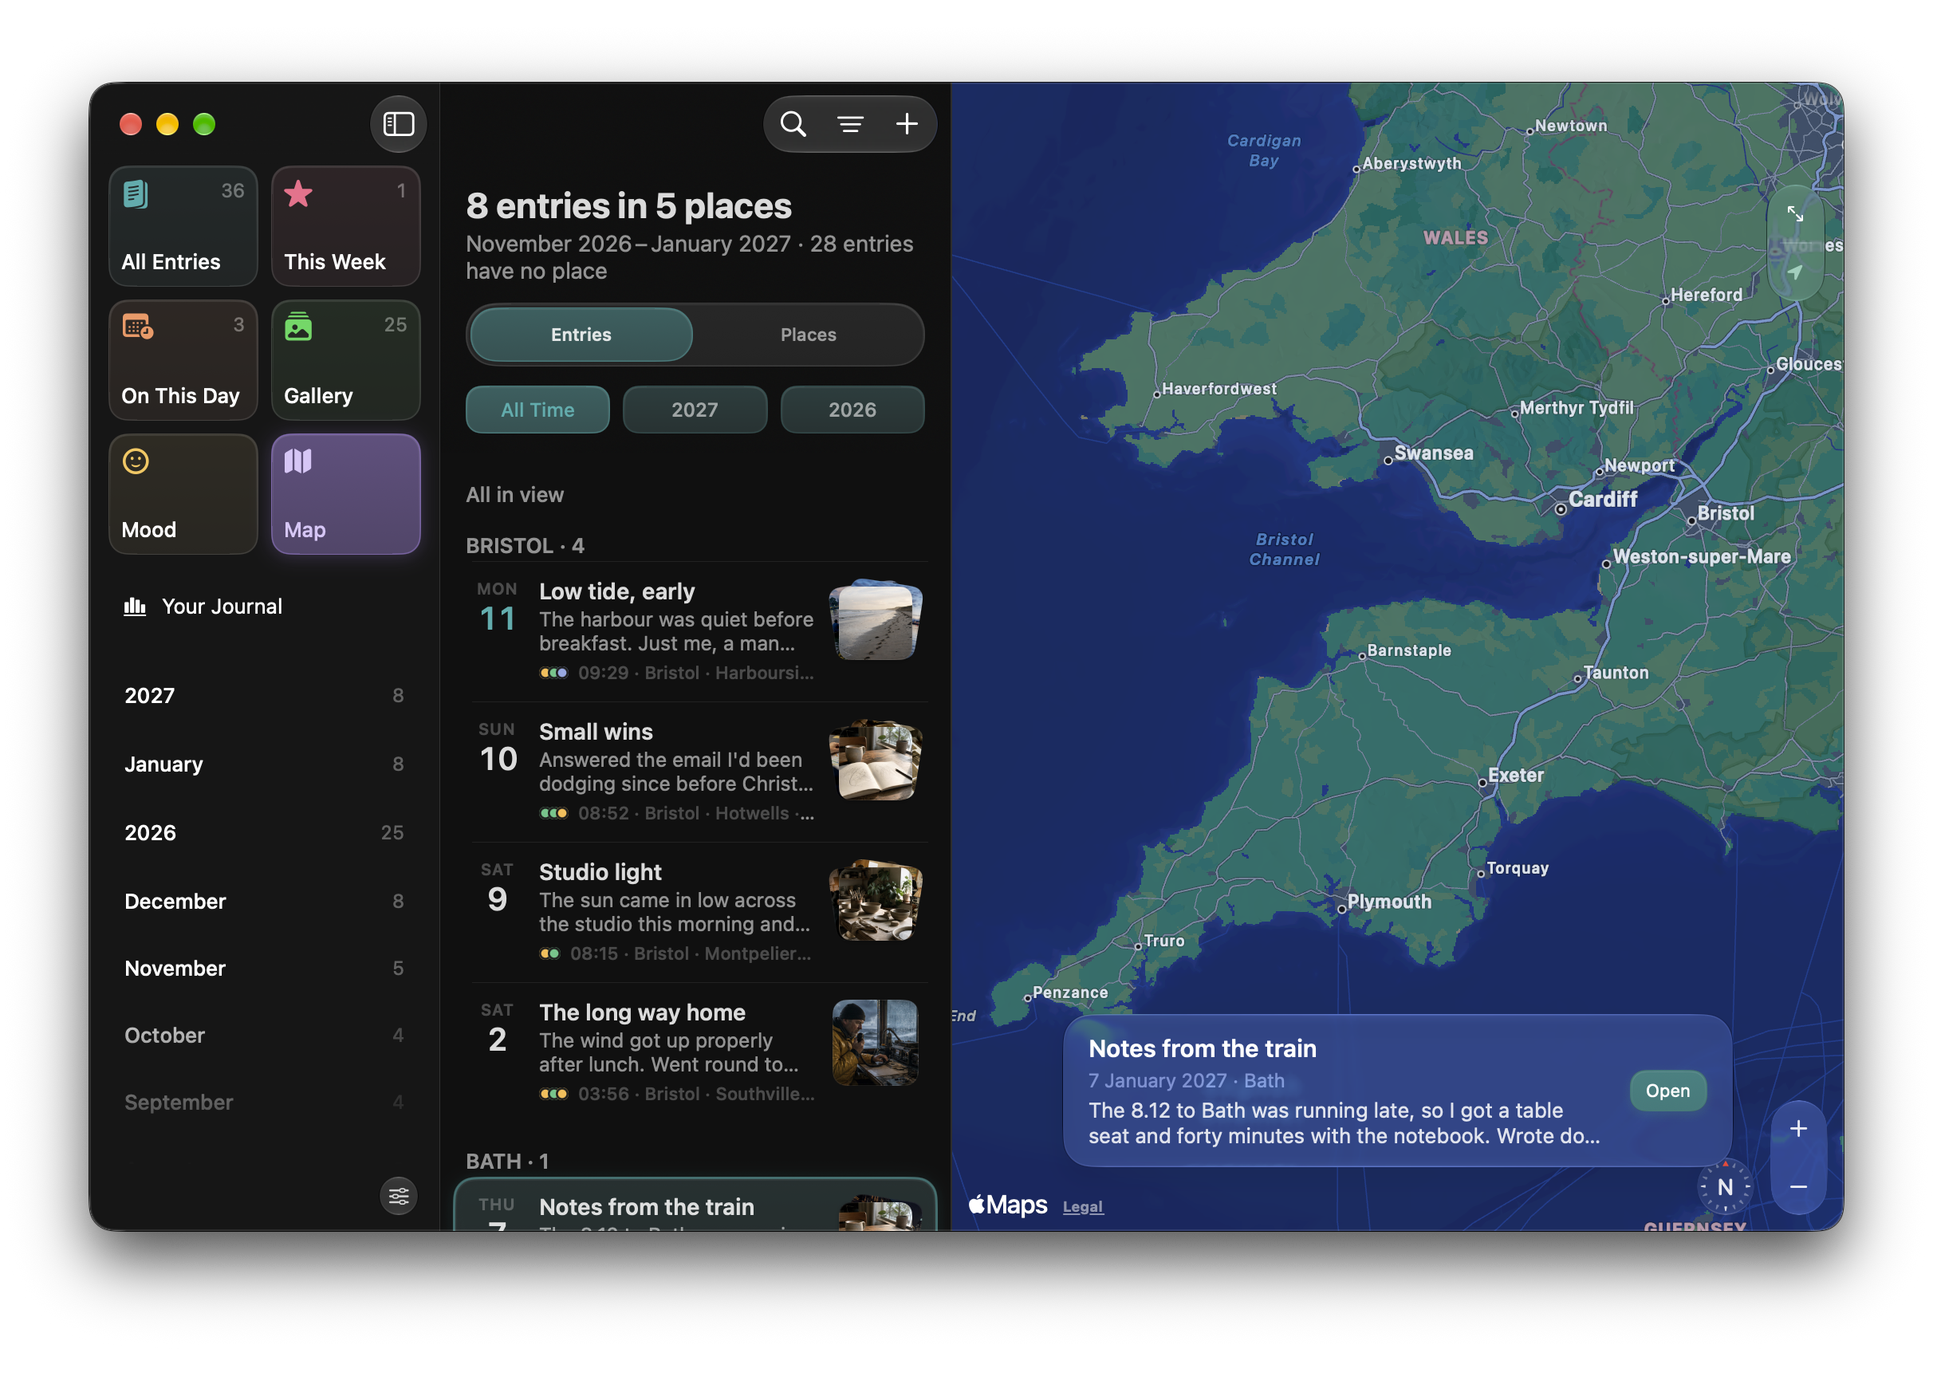The height and width of the screenshot is (1400, 1933).
Task: Expand the map to full size
Action: (x=1795, y=214)
